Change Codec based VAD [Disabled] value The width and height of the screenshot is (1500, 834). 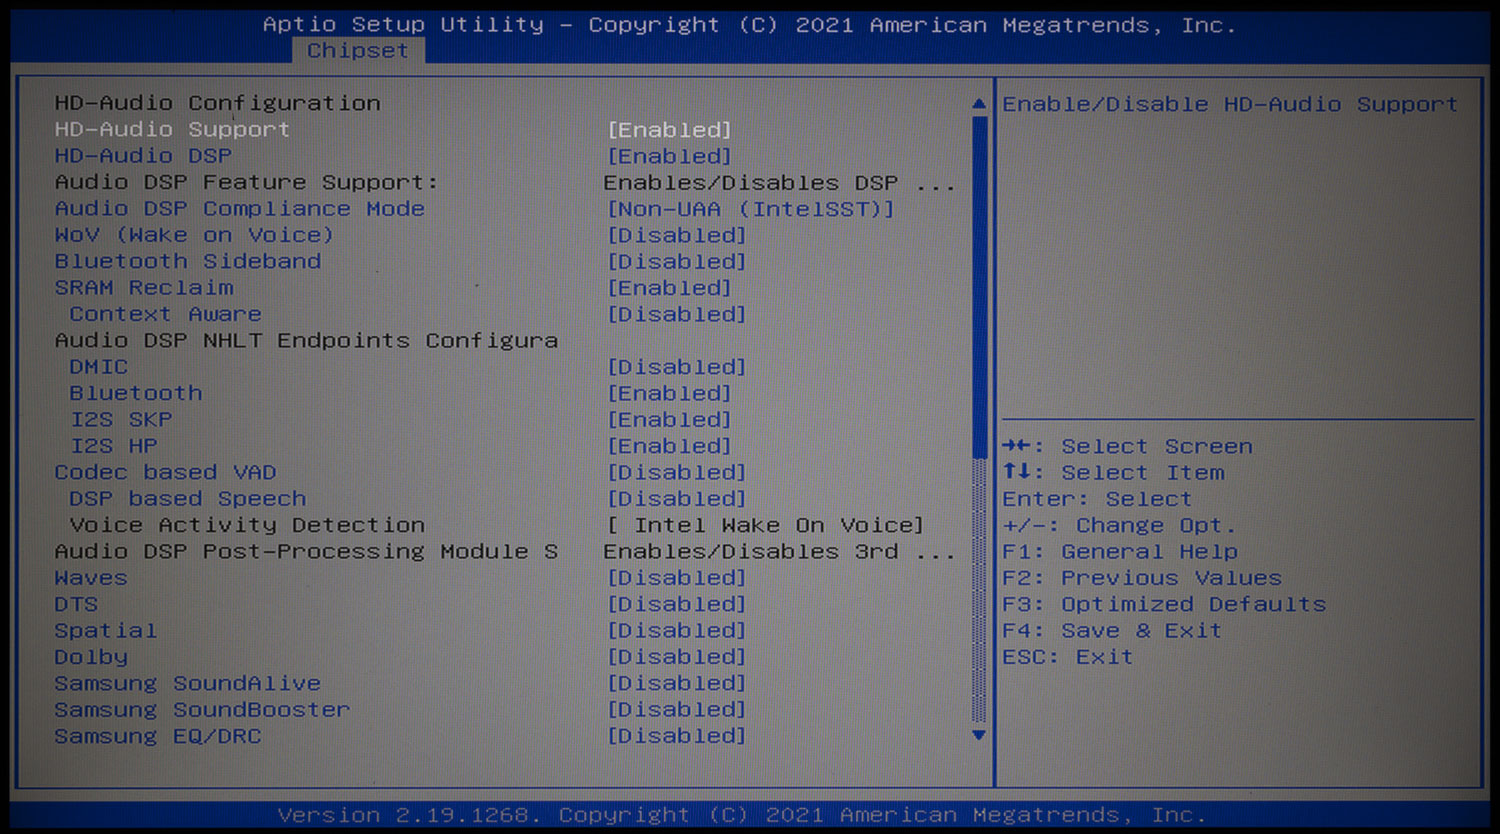(677, 472)
